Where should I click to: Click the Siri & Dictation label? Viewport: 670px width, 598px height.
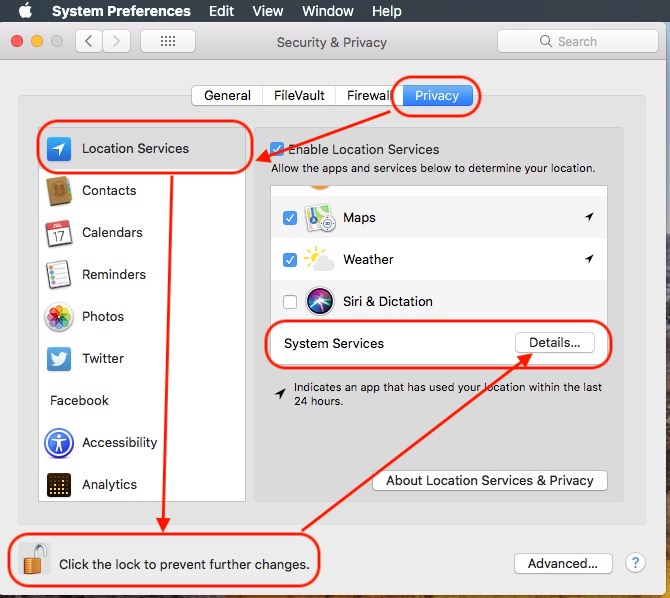[388, 302]
